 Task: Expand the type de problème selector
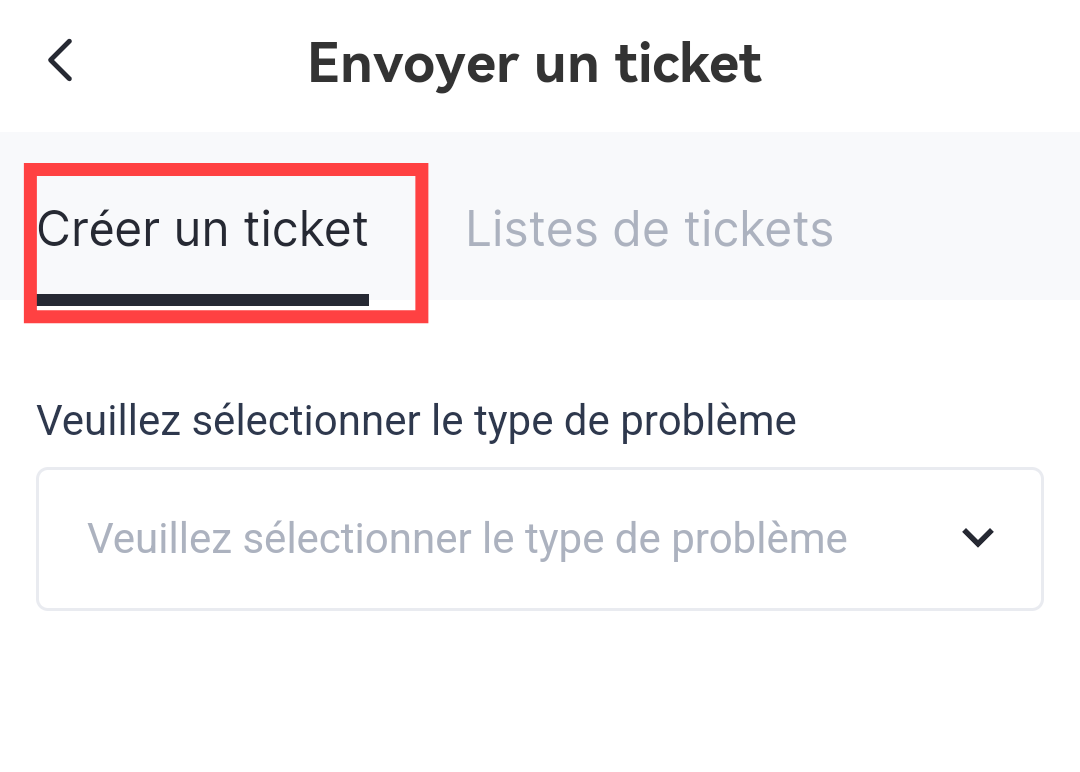click(540, 538)
